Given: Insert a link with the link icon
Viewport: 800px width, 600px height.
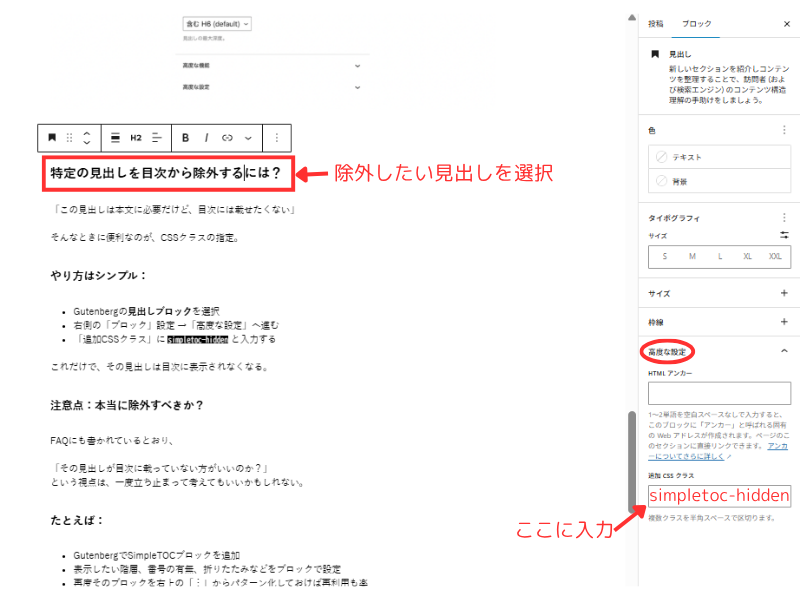Looking at the screenshot, I should (227, 138).
